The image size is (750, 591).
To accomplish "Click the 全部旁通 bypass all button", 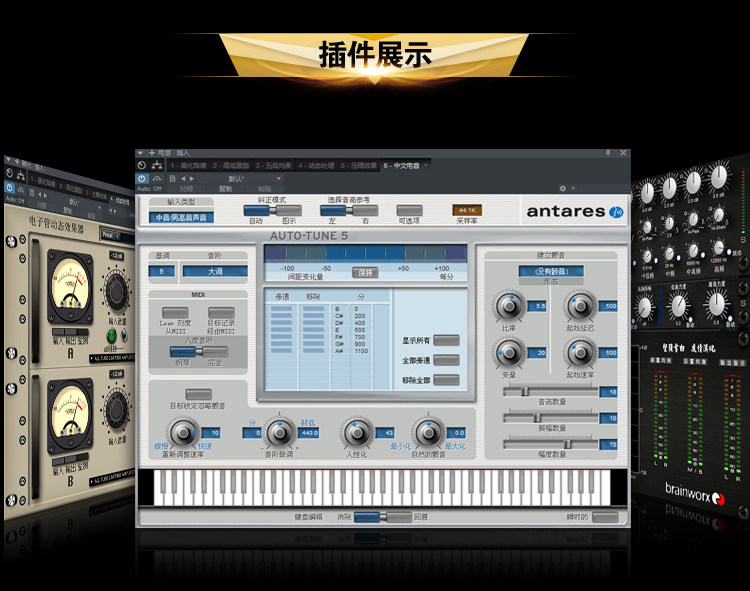I will (x=446, y=360).
